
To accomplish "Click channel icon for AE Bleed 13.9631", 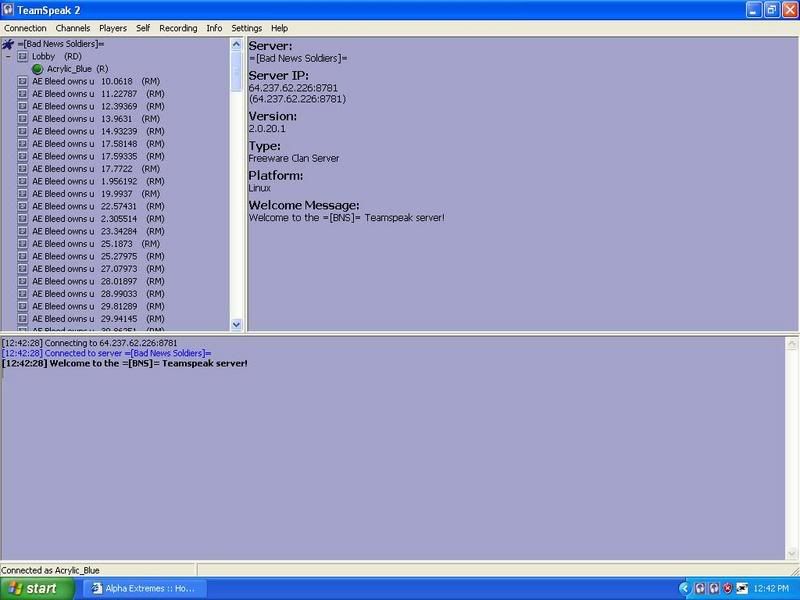I will pos(22,119).
